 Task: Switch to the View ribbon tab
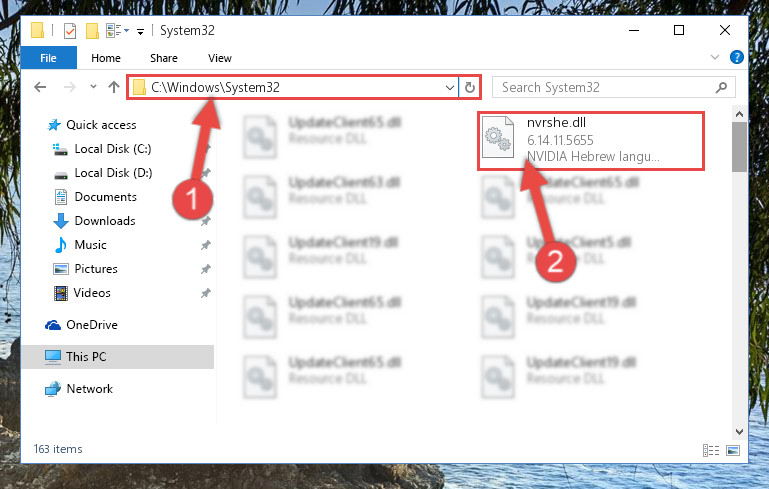220,58
